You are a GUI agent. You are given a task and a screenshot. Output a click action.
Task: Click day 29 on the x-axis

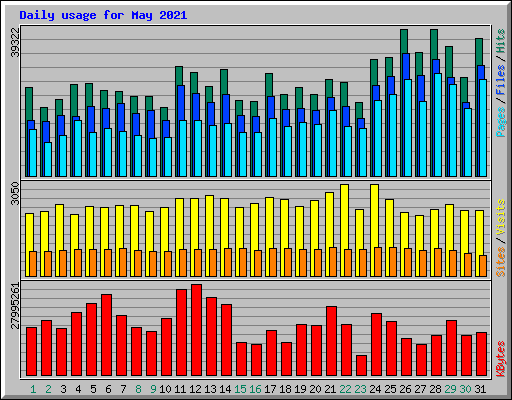[450, 389]
